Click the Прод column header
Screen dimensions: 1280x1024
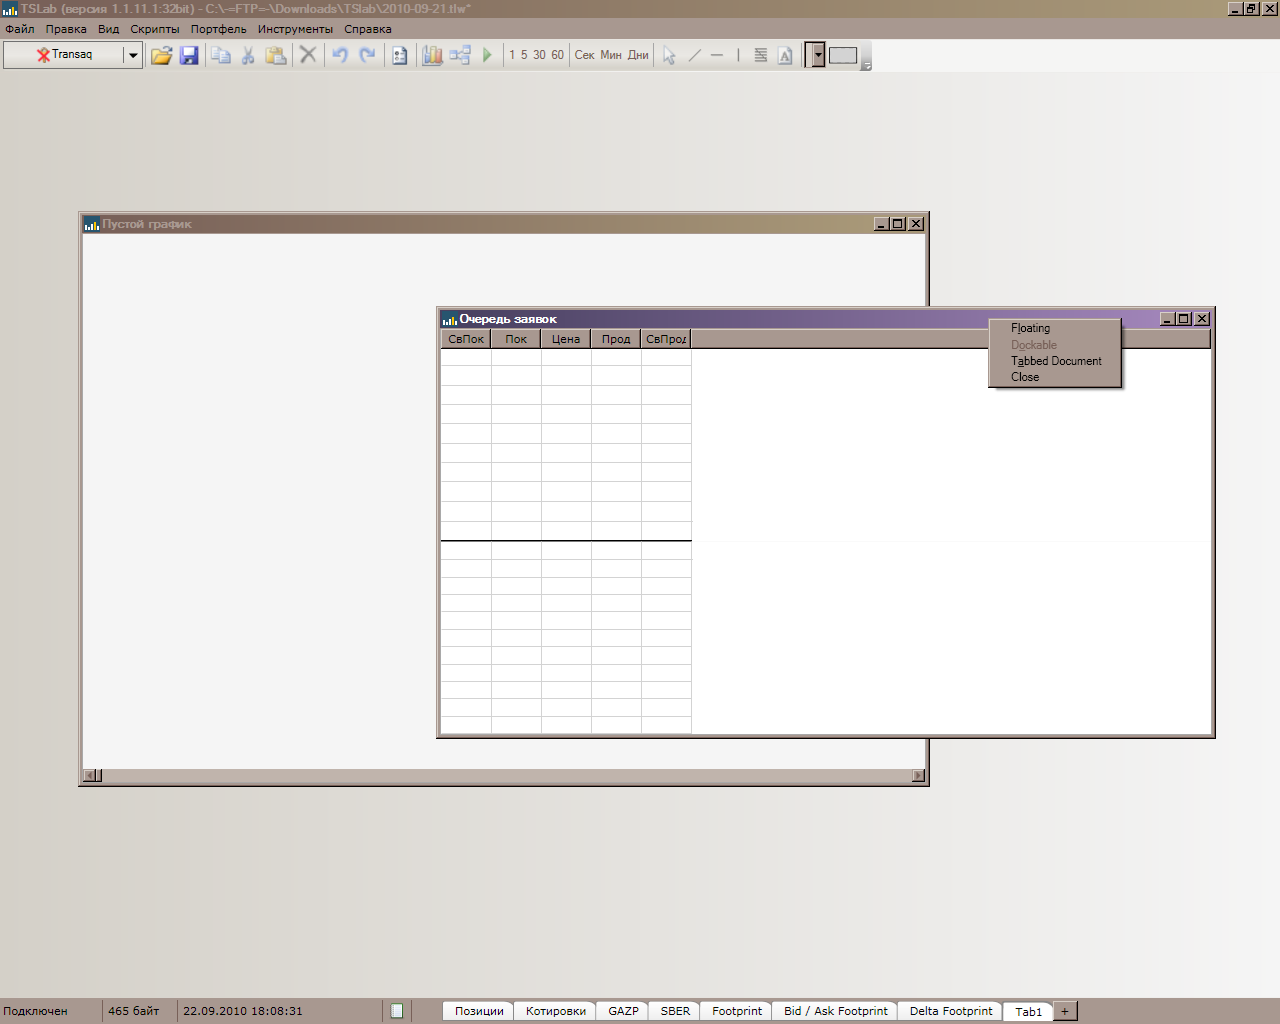point(616,339)
